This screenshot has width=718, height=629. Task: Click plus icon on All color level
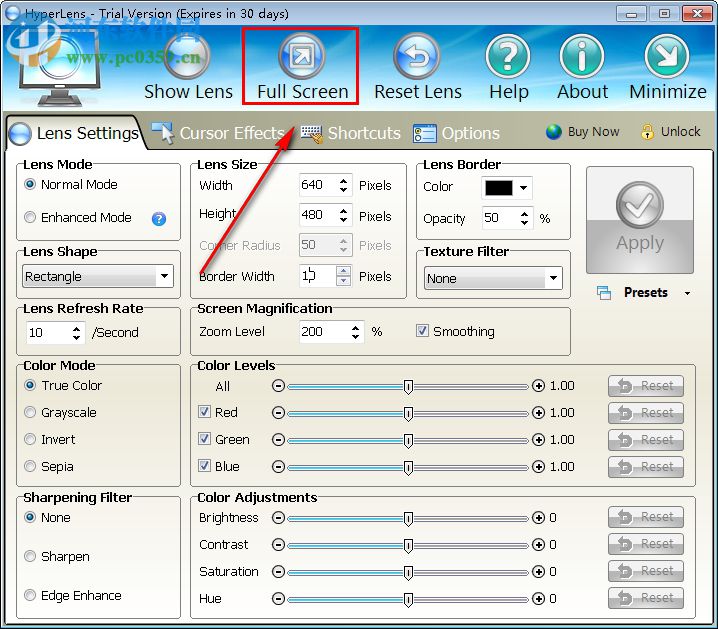(x=538, y=386)
